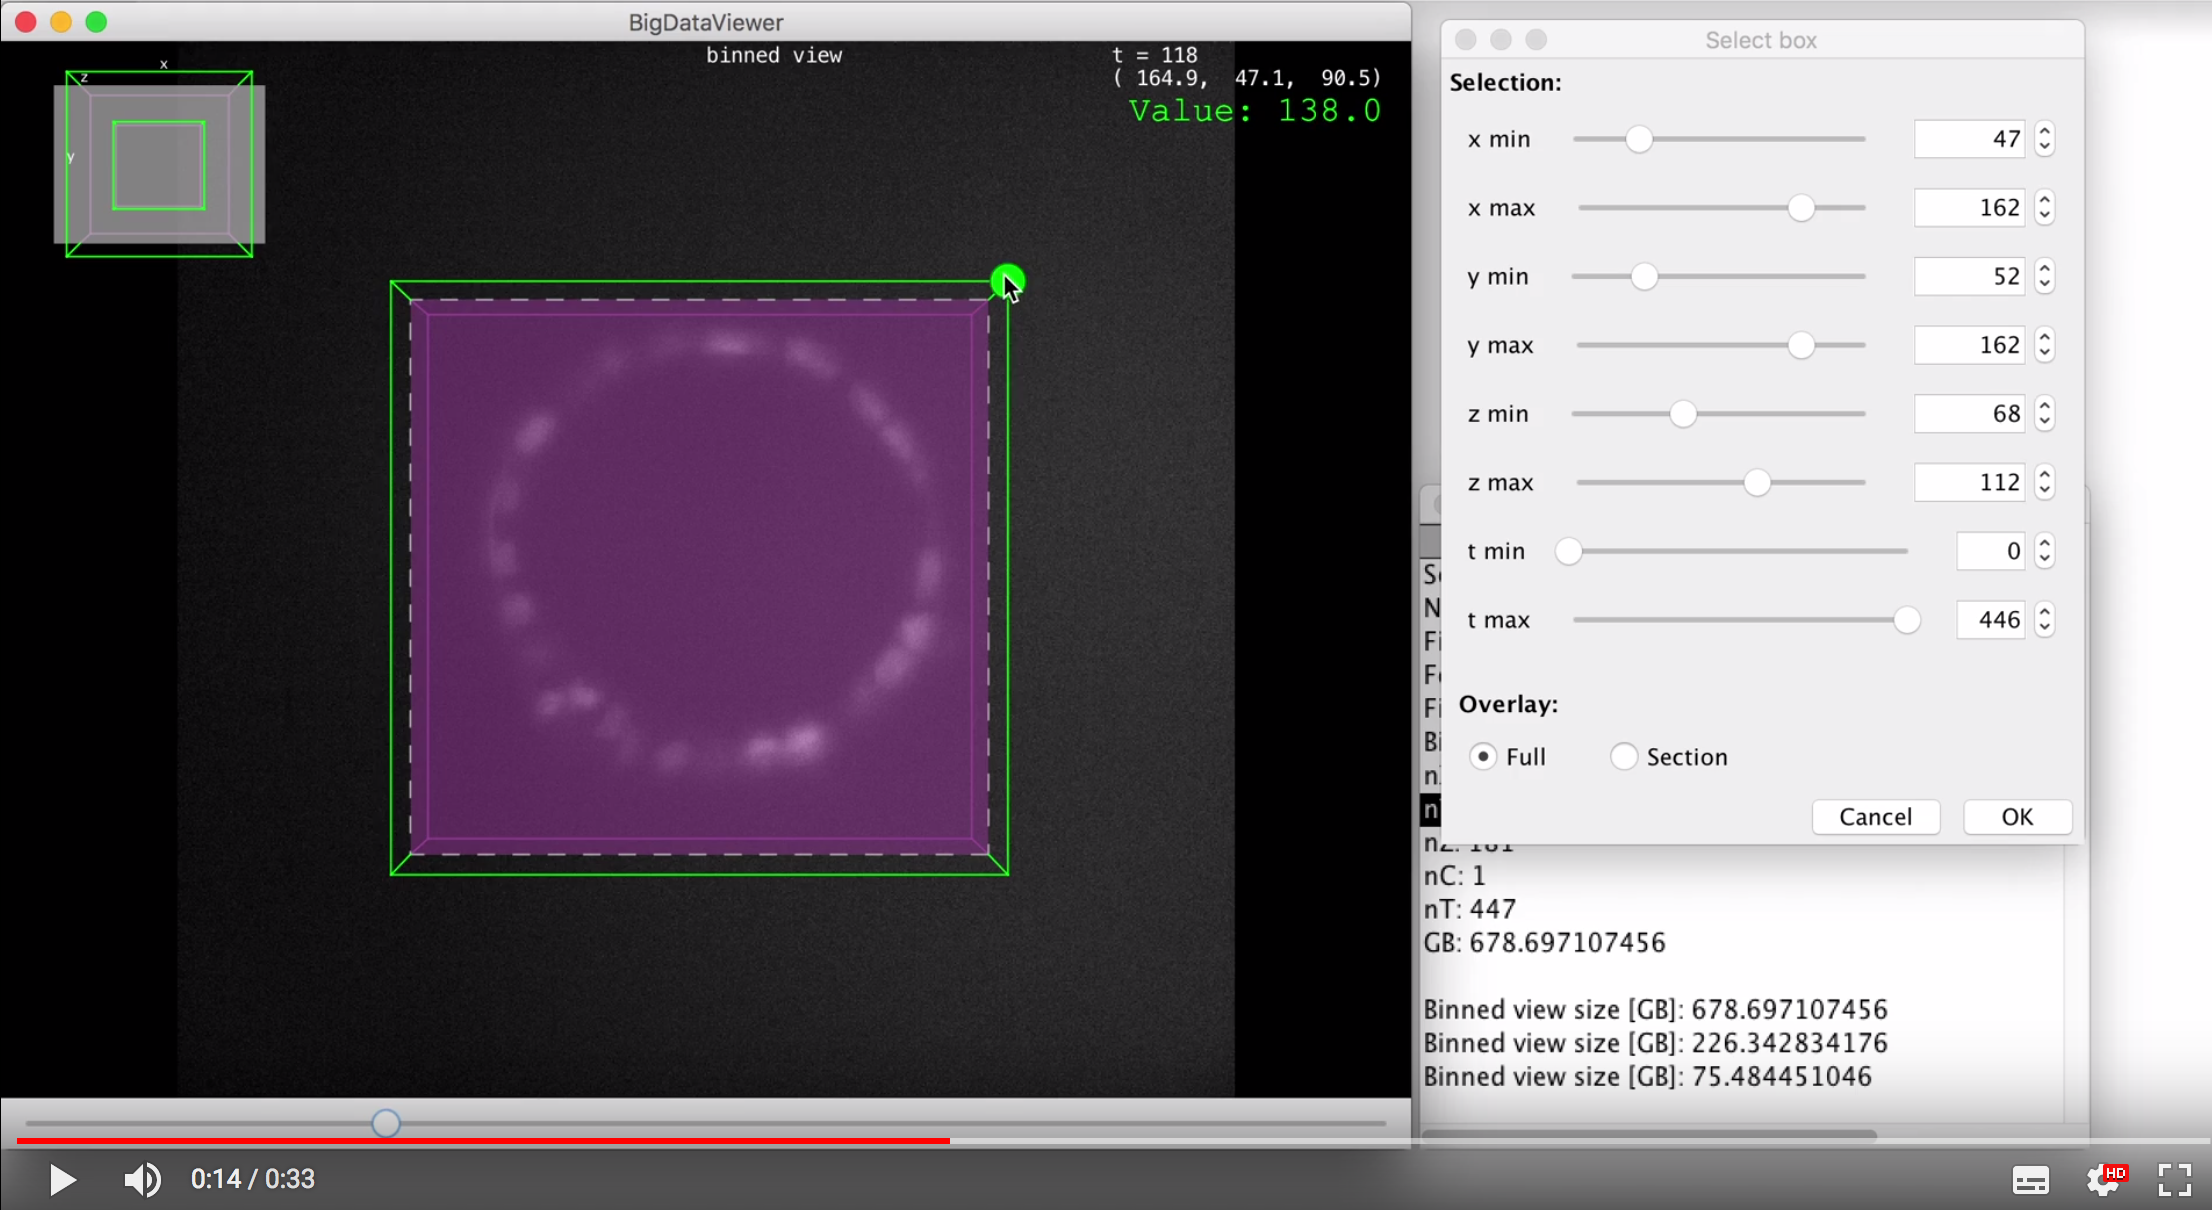The width and height of the screenshot is (2212, 1210).
Task: Toggle closed captions on the video
Action: click(2031, 1180)
